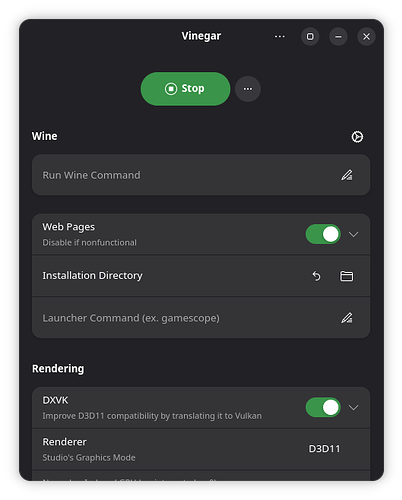Click the Web Pages row title
Screen dimensions: 402x500
[x=68, y=227]
